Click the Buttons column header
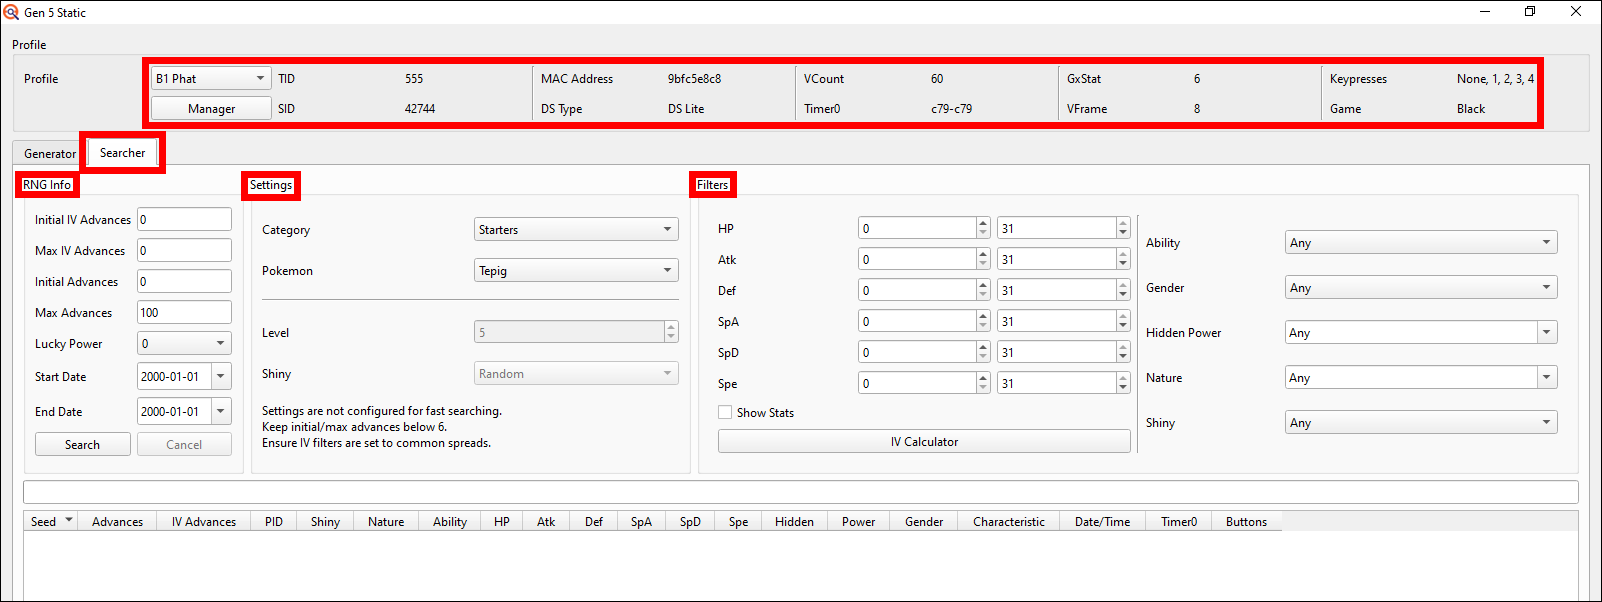The width and height of the screenshot is (1602, 602). point(1246,521)
